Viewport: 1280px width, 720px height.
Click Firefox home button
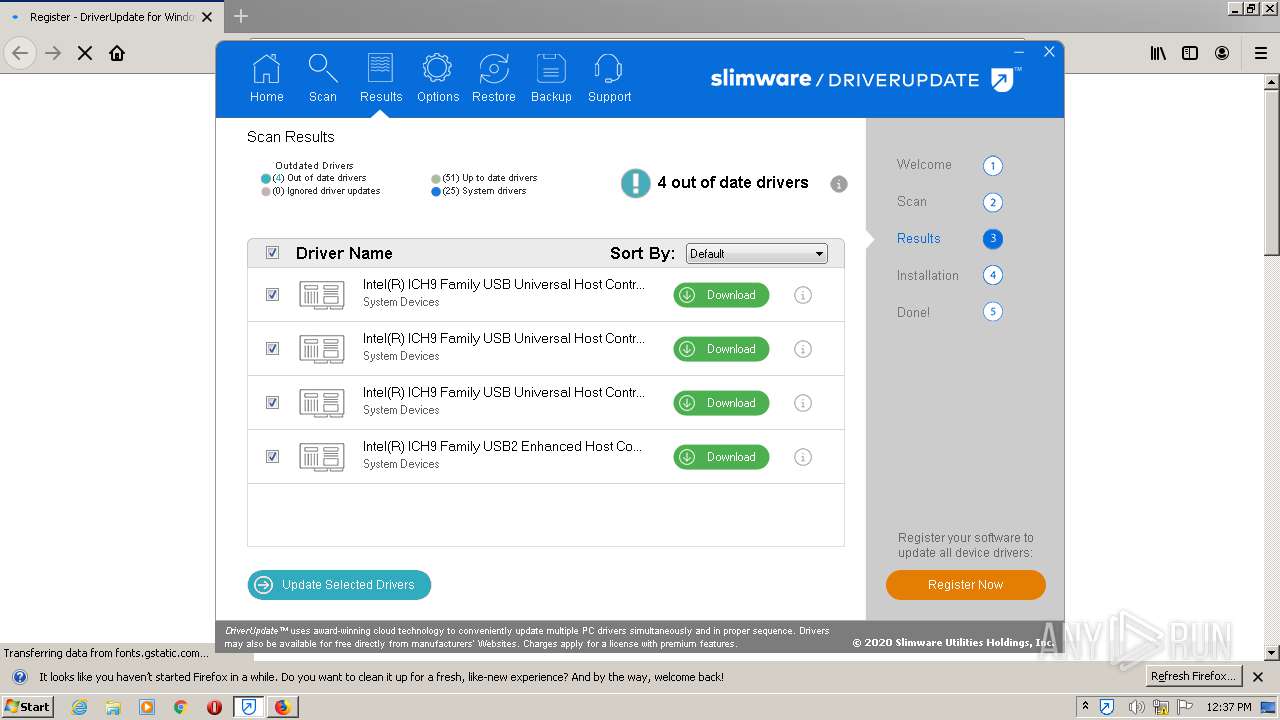117,53
